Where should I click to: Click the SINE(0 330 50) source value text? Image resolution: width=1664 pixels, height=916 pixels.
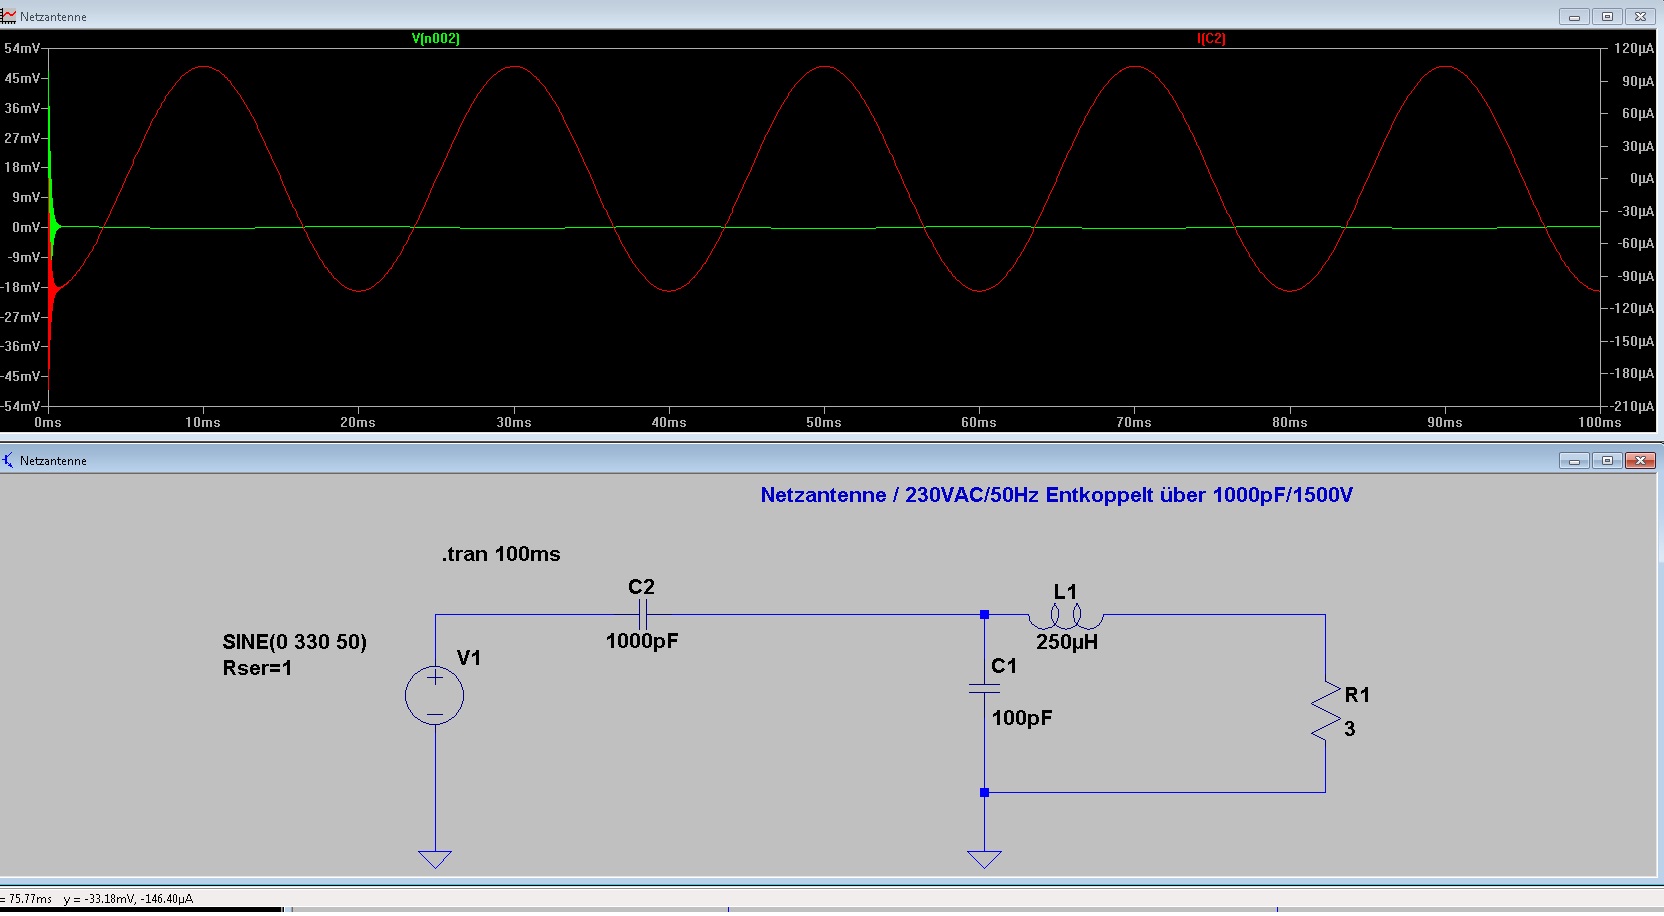coord(294,642)
